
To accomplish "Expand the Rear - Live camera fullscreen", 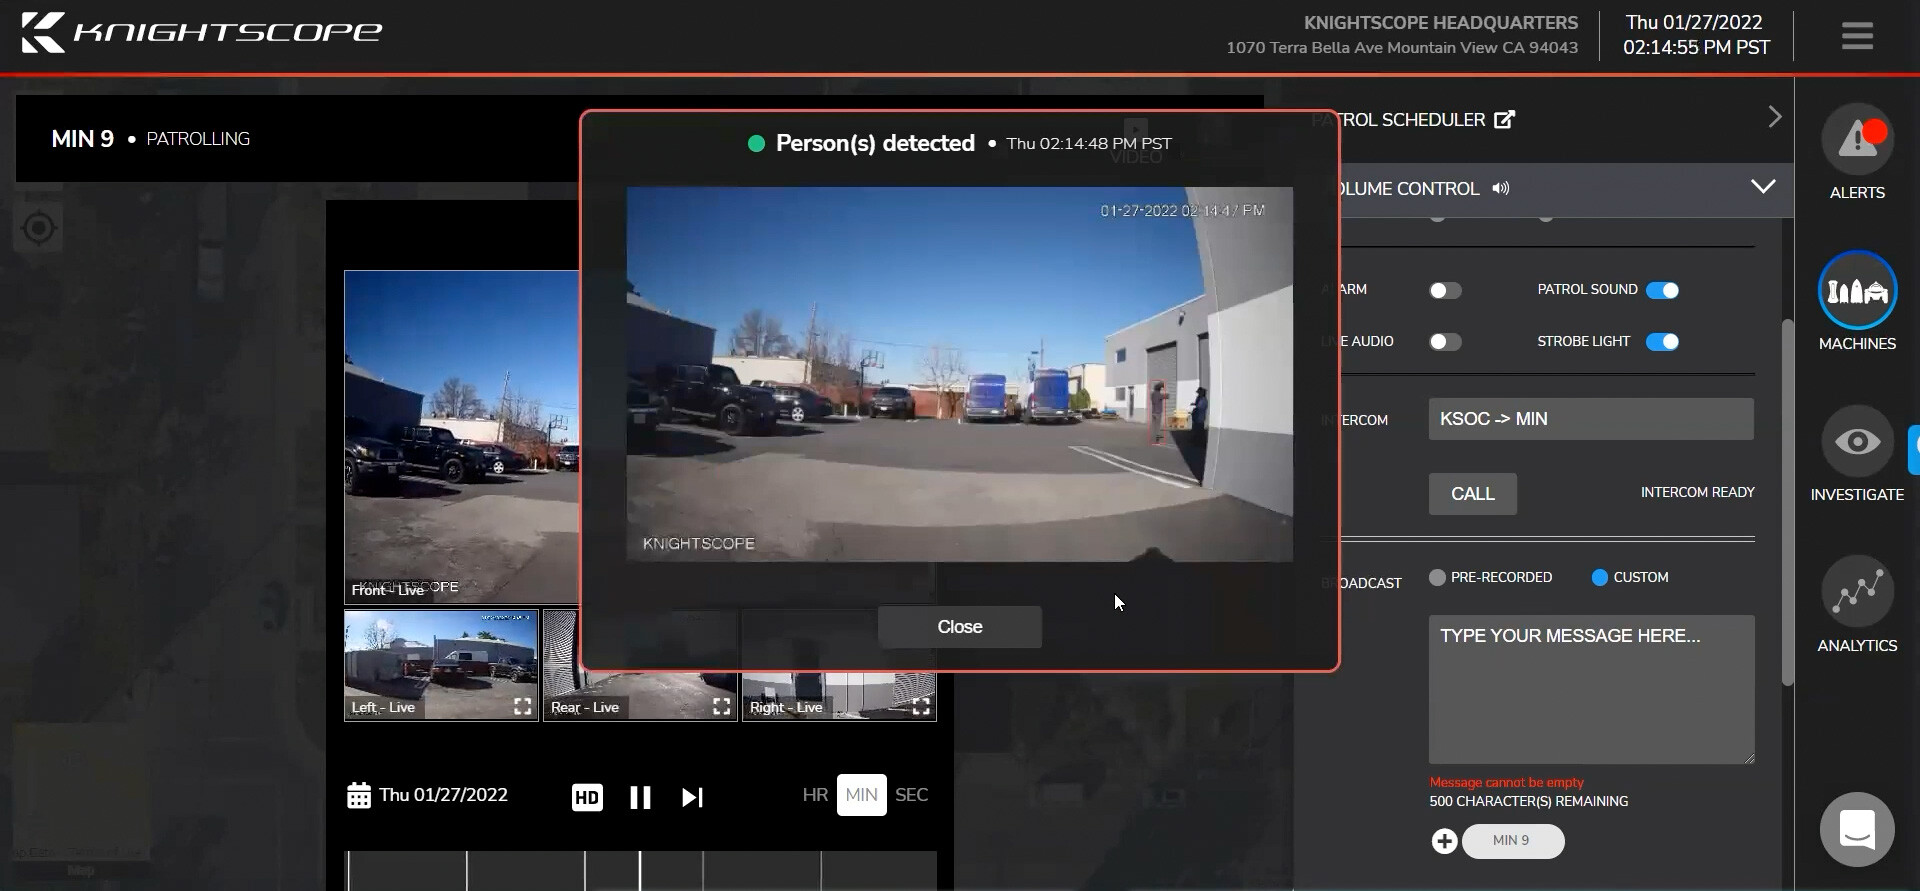I will [x=721, y=706].
